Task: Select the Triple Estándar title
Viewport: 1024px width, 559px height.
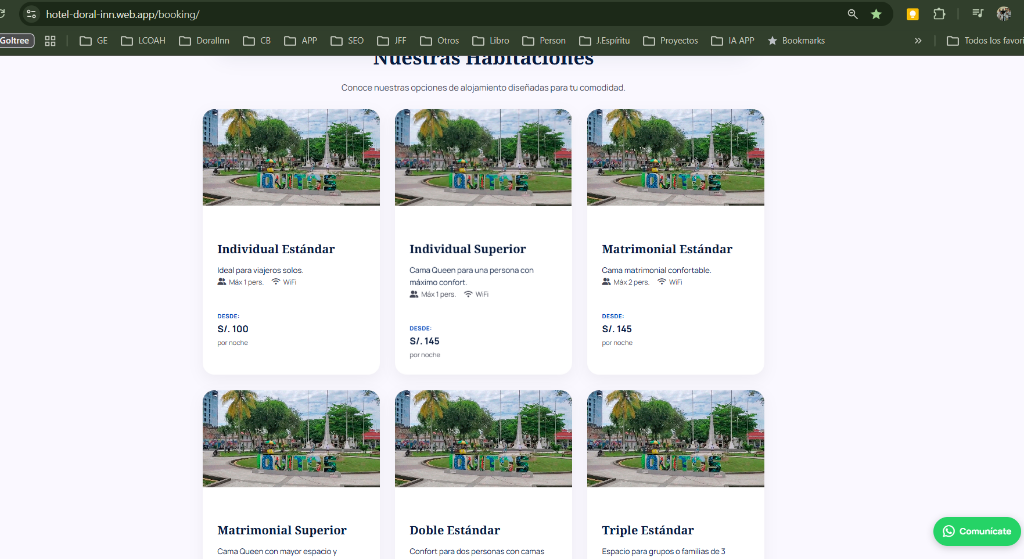Action: click(648, 530)
